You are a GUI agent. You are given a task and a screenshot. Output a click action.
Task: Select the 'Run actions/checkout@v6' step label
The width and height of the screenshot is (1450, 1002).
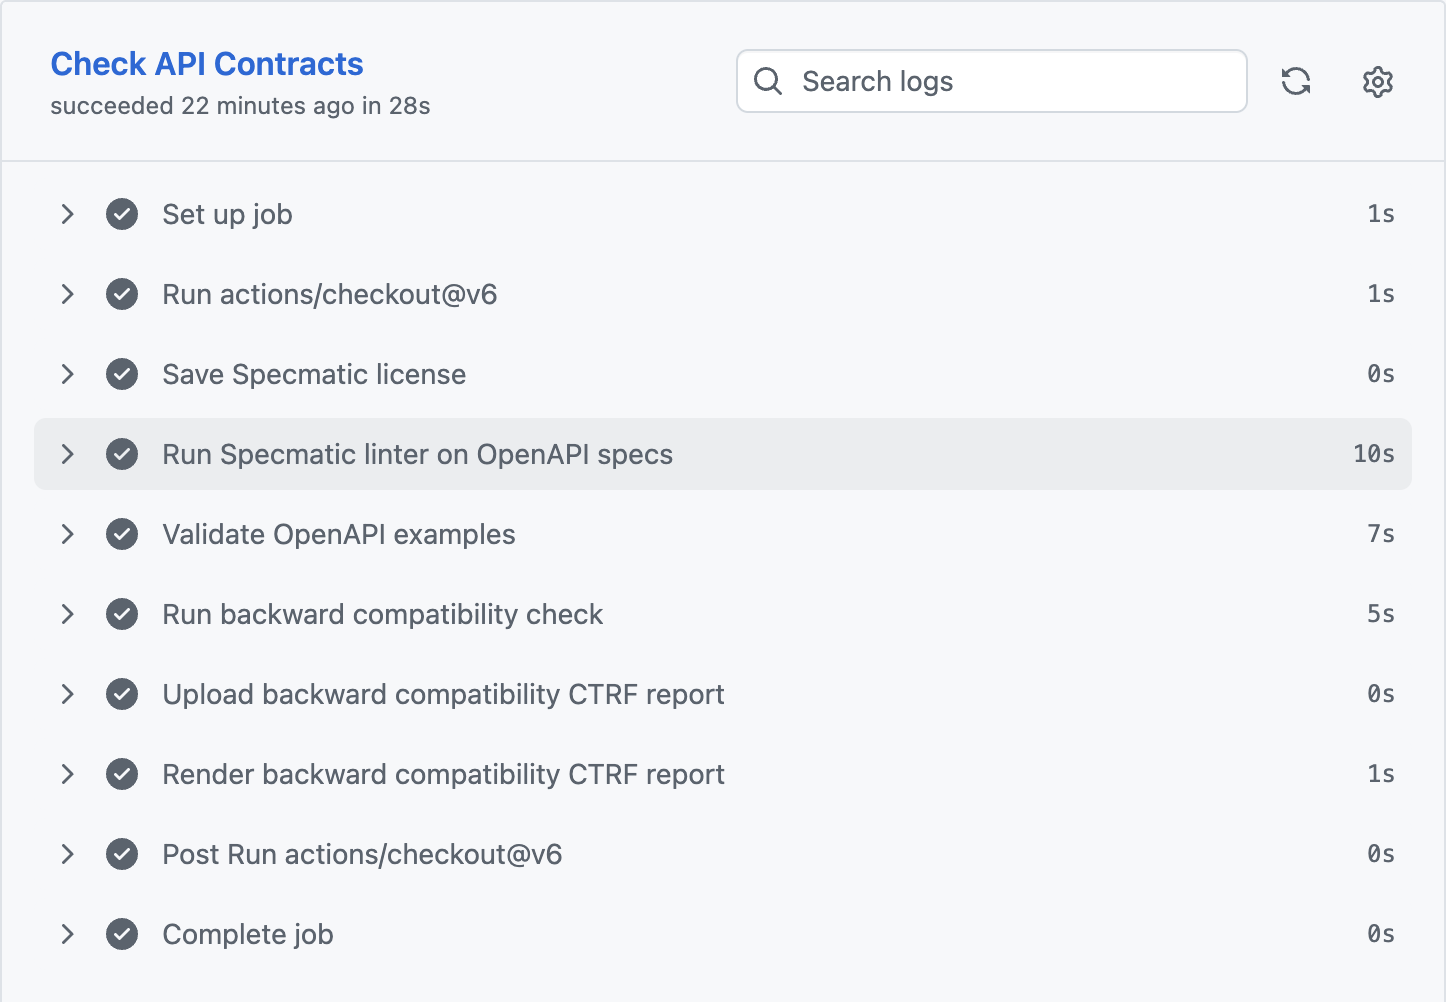click(330, 295)
